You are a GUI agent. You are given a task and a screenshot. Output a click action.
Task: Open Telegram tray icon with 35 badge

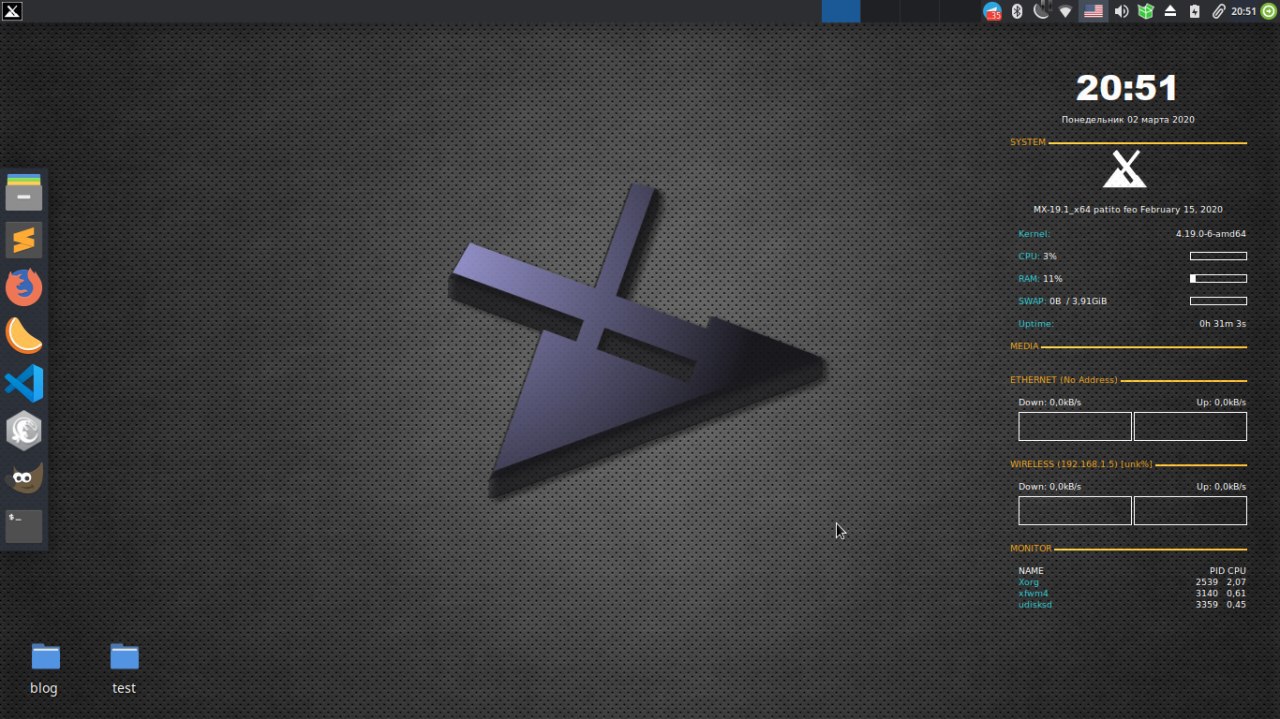pos(992,11)
